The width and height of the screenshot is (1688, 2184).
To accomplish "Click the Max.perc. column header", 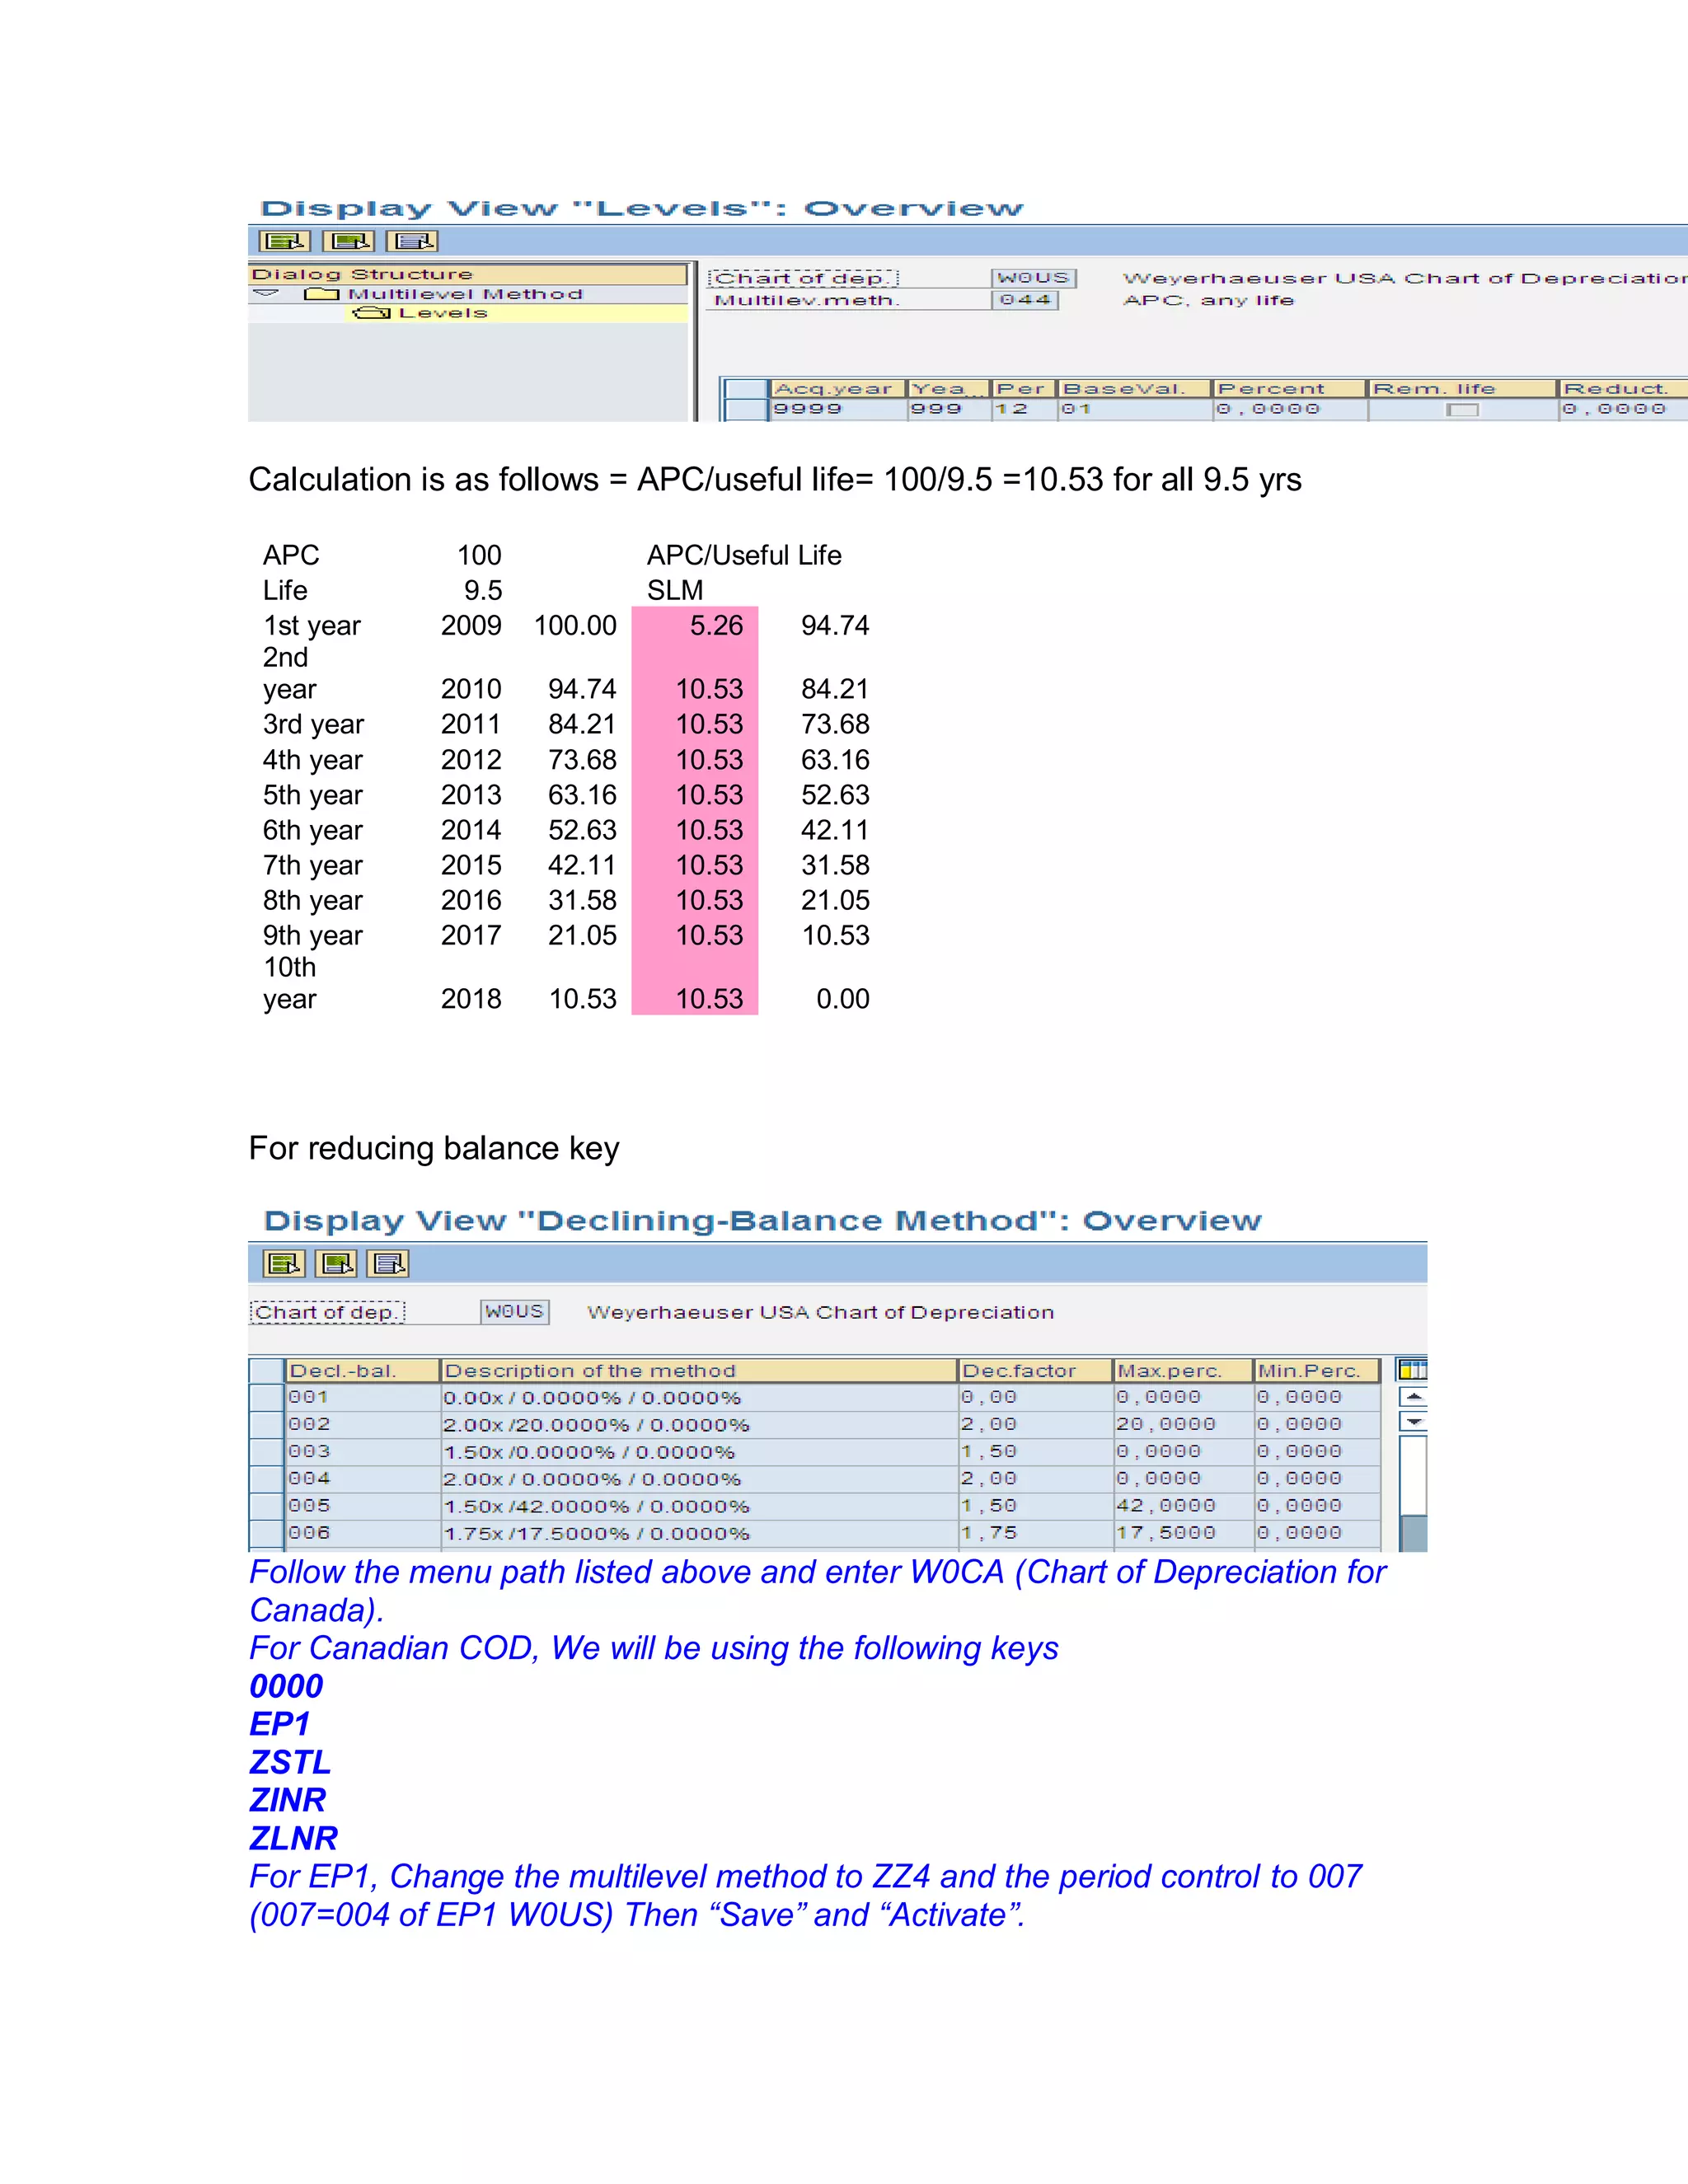I will [1184, 1370].
